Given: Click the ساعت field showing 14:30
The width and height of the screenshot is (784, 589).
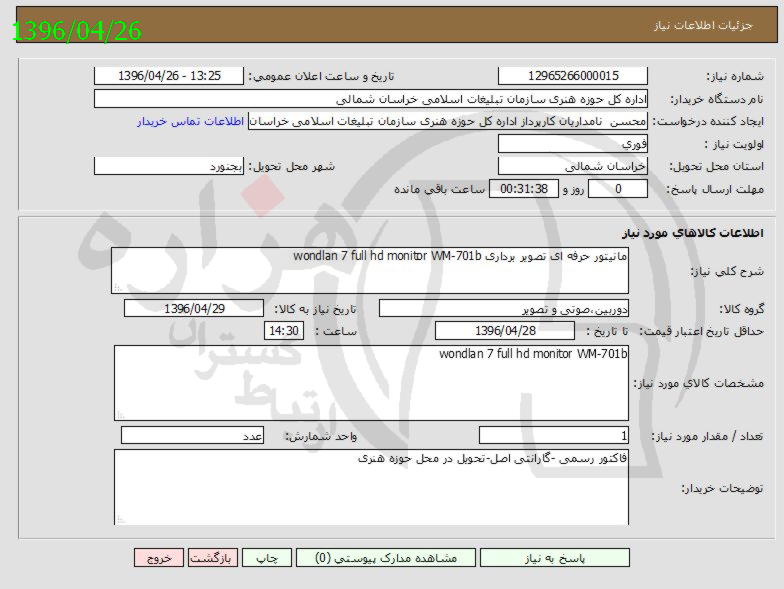Looking at the screenshot, I should tap(284, 330).
